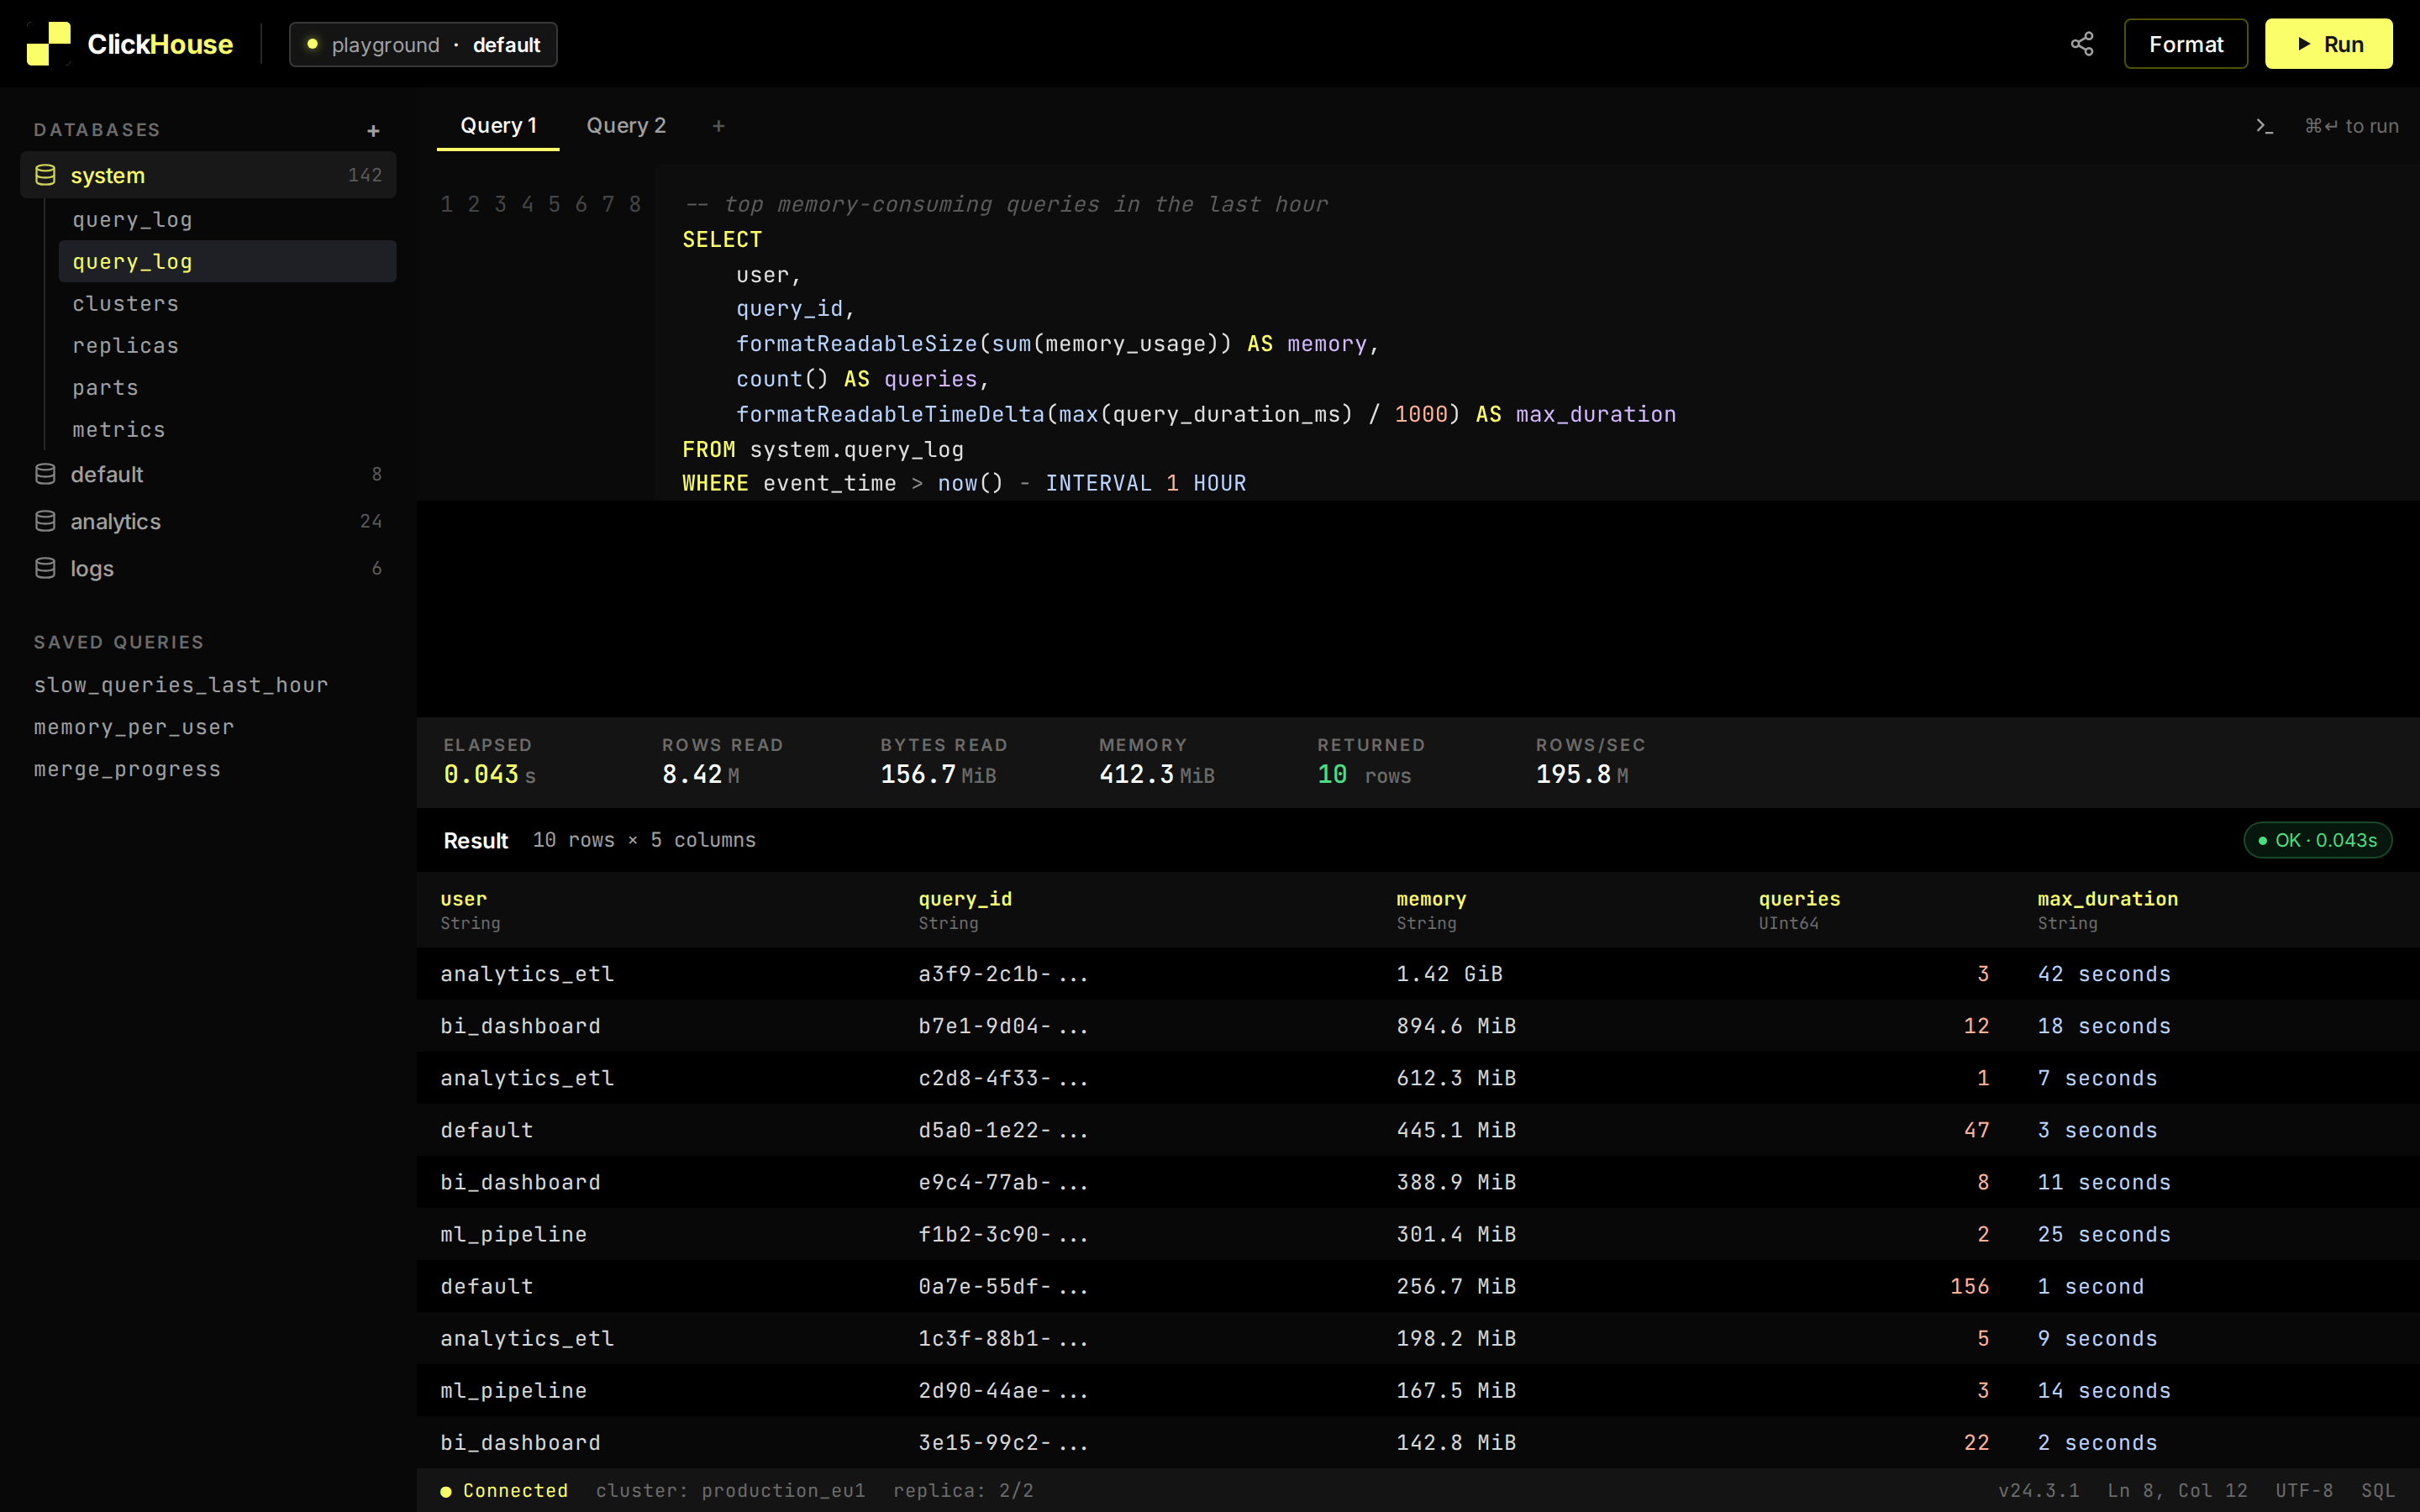
Task: Open the parts table
Action: point(227,387)
